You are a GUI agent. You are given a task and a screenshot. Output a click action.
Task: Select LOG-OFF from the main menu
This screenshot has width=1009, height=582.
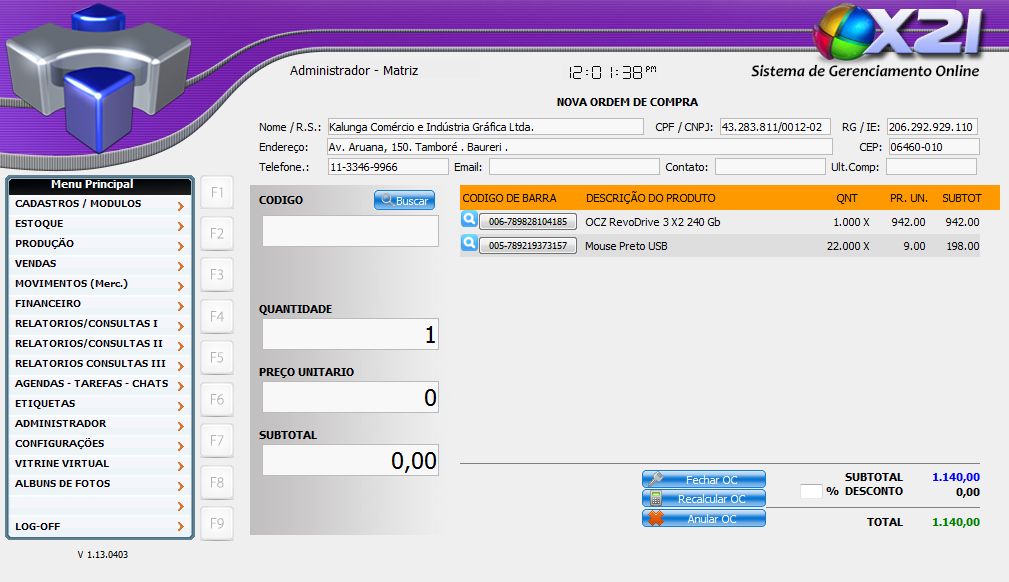[38, 526]
